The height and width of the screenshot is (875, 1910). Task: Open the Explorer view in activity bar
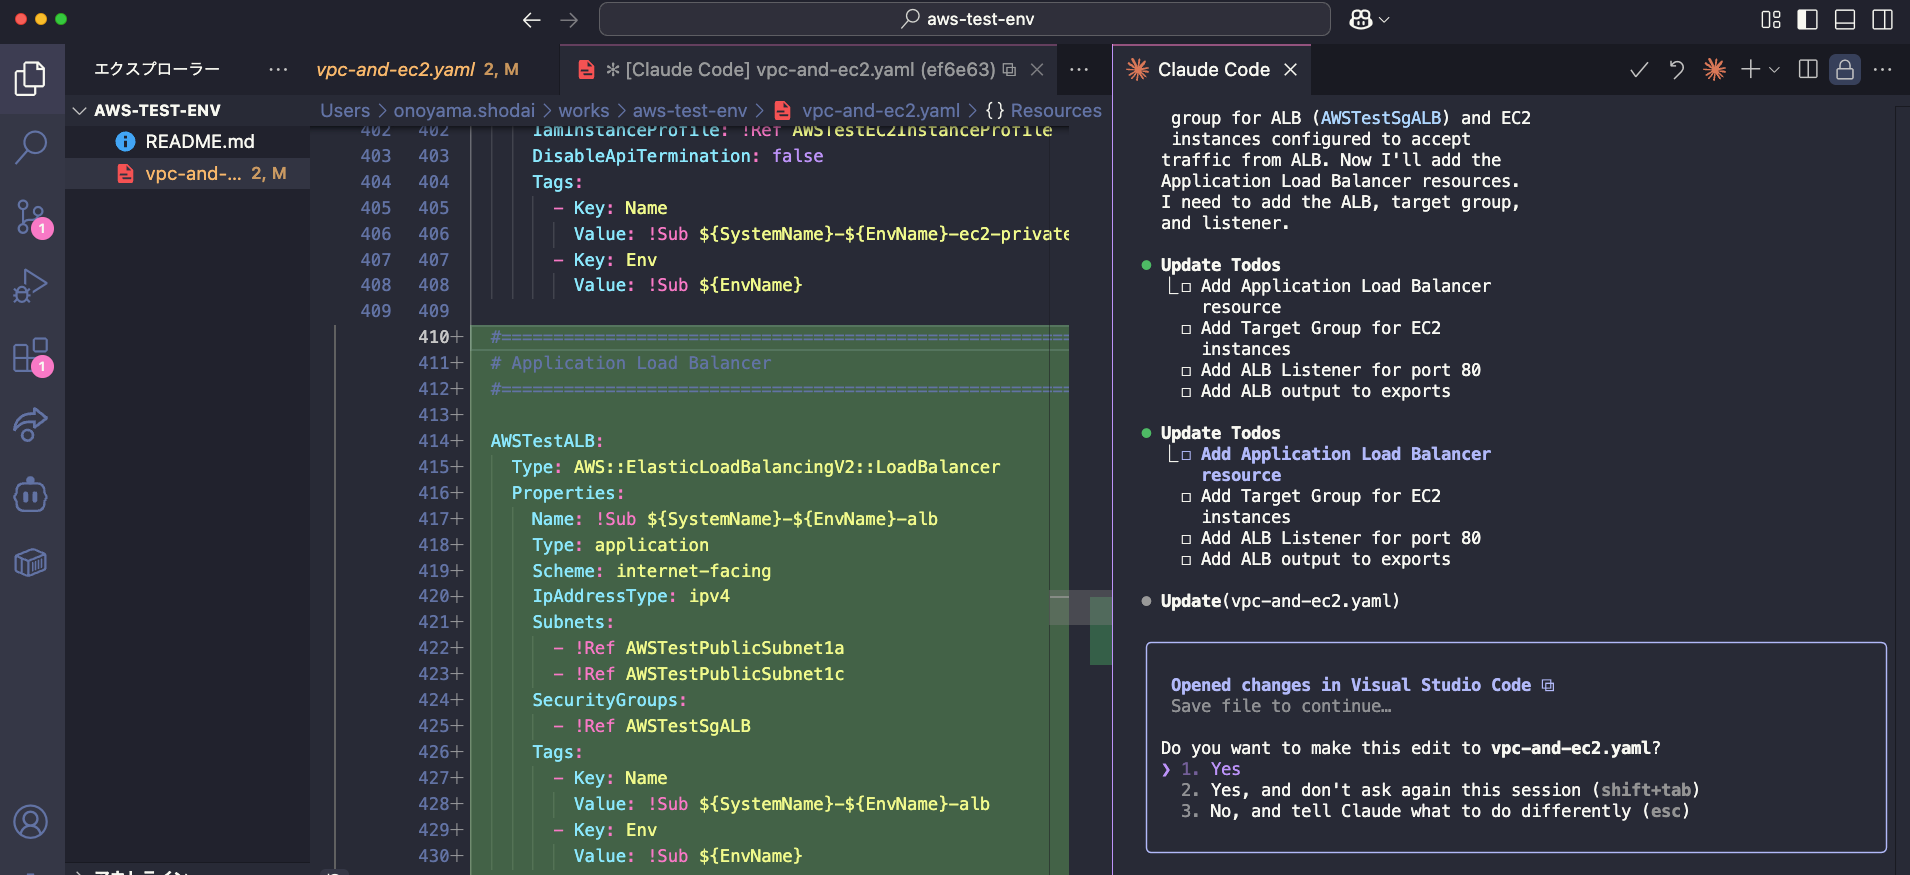tap(31, 79)
